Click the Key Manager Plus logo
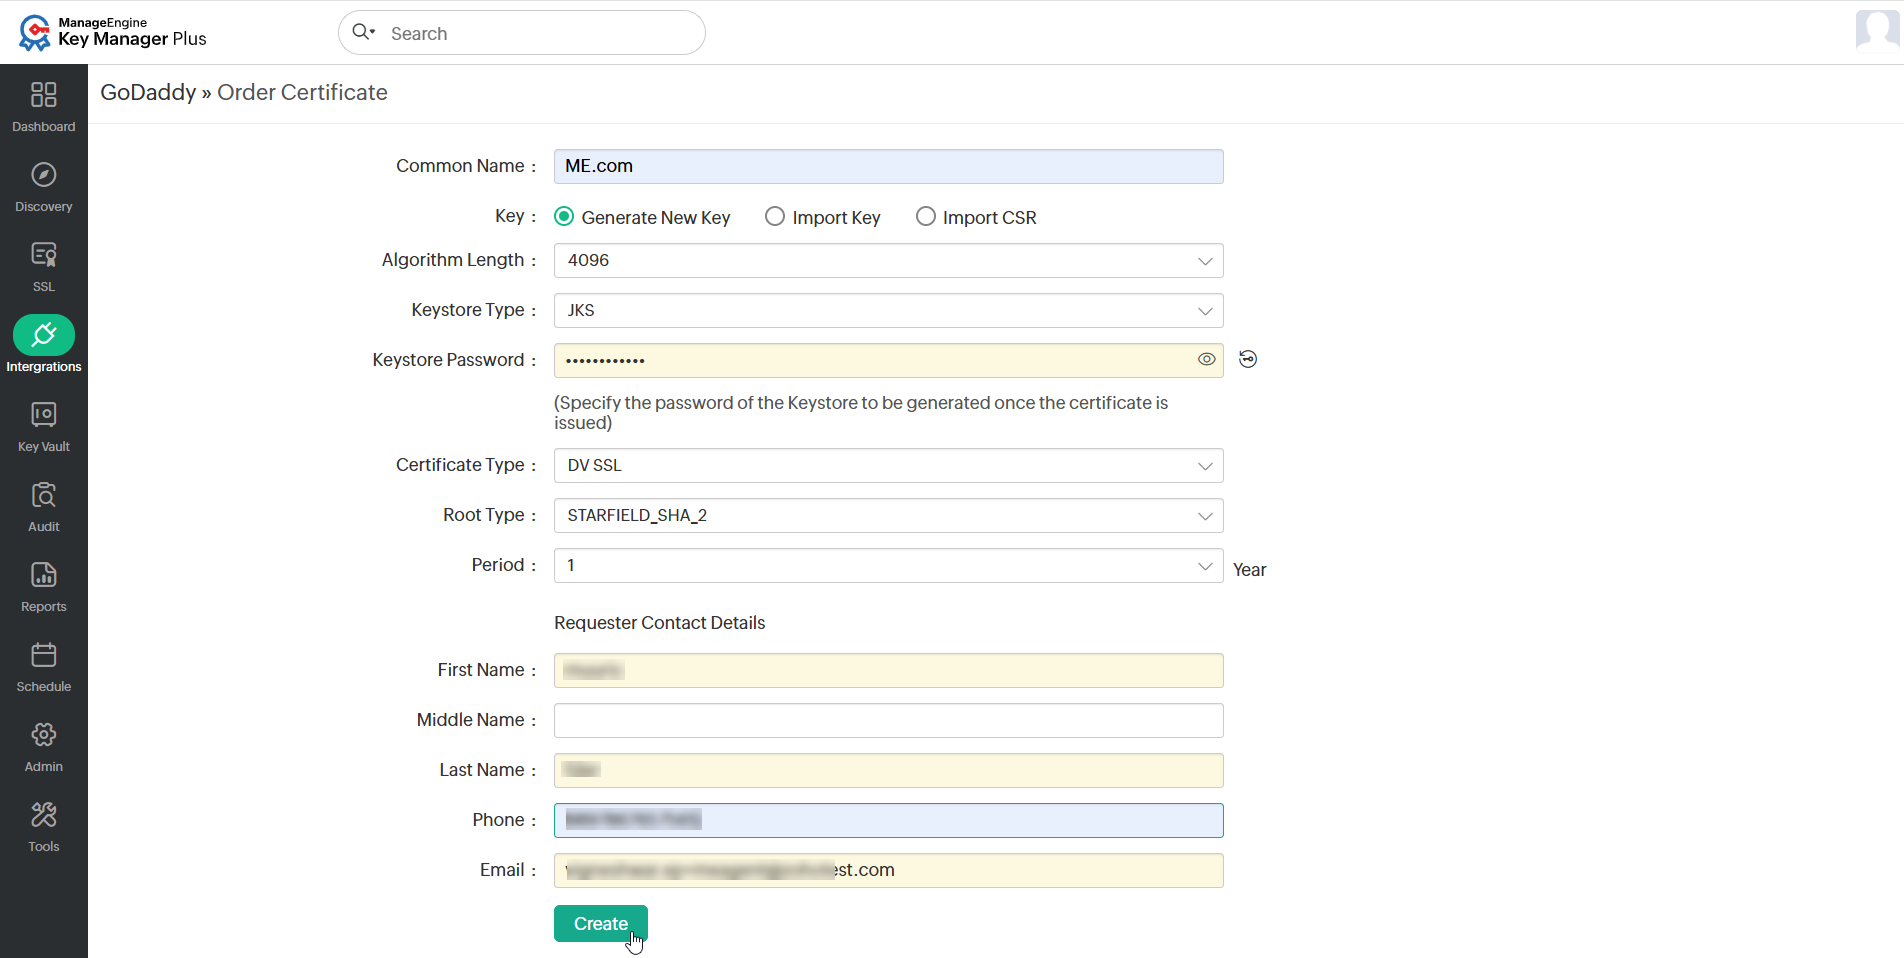The image size is (1904, 958). pos(112,32)
